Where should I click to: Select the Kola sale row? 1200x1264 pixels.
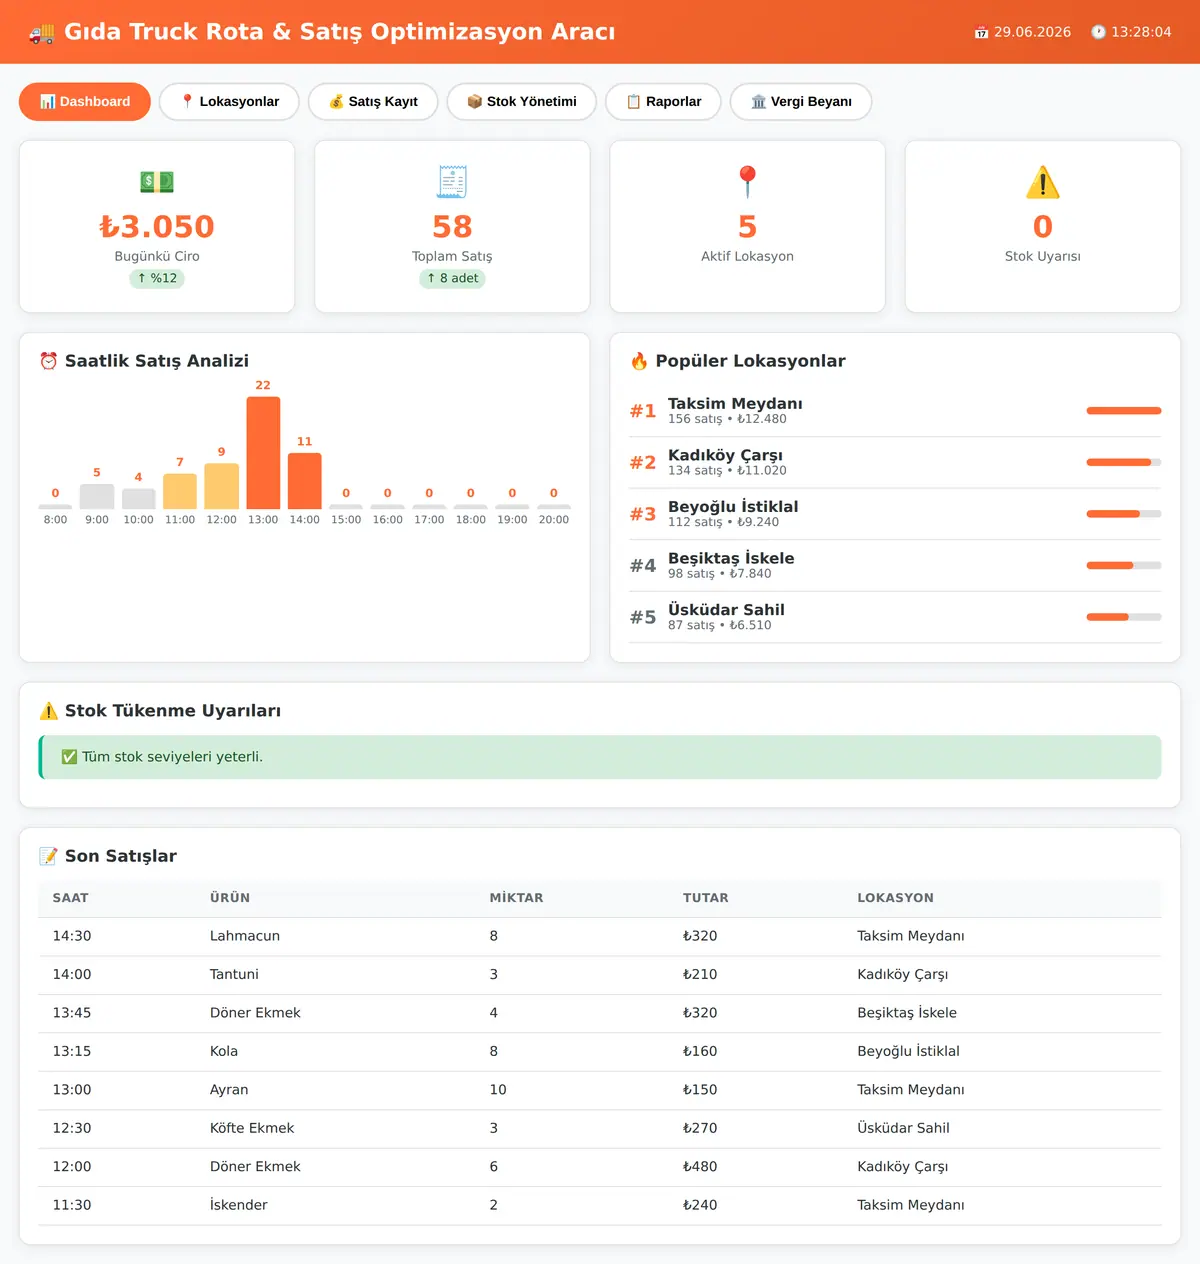[600, 1051]
